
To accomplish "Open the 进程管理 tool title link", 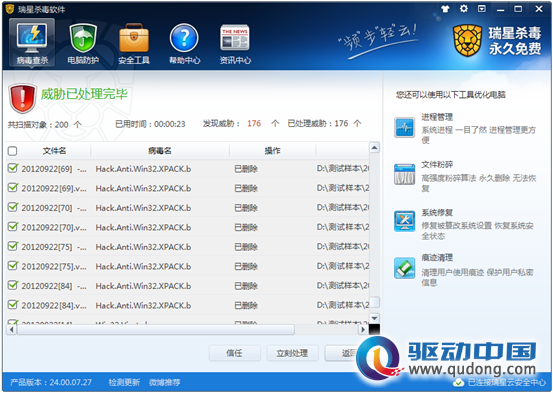I will [x=437, y=117].
